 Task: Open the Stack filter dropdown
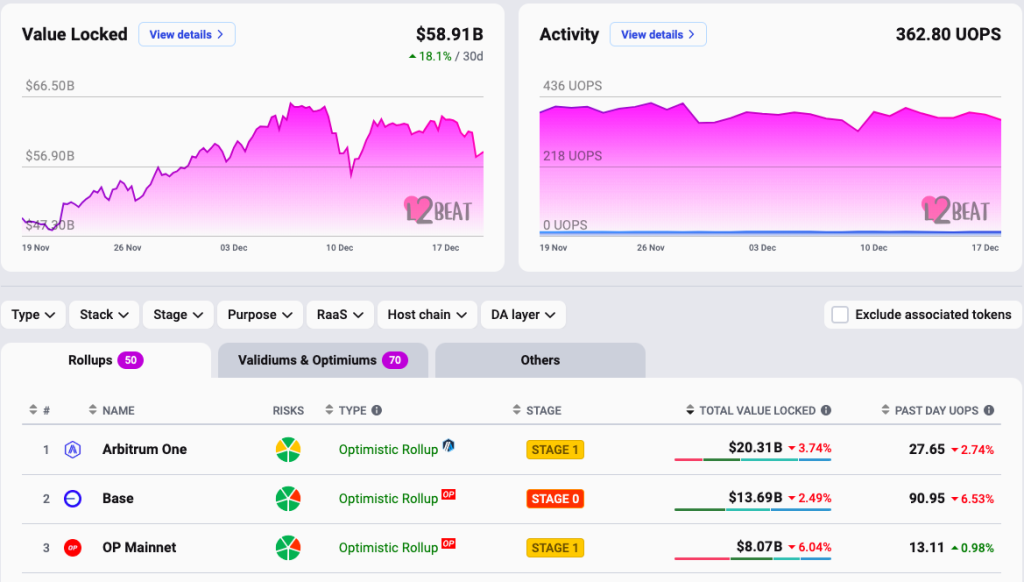pos(104,315)
